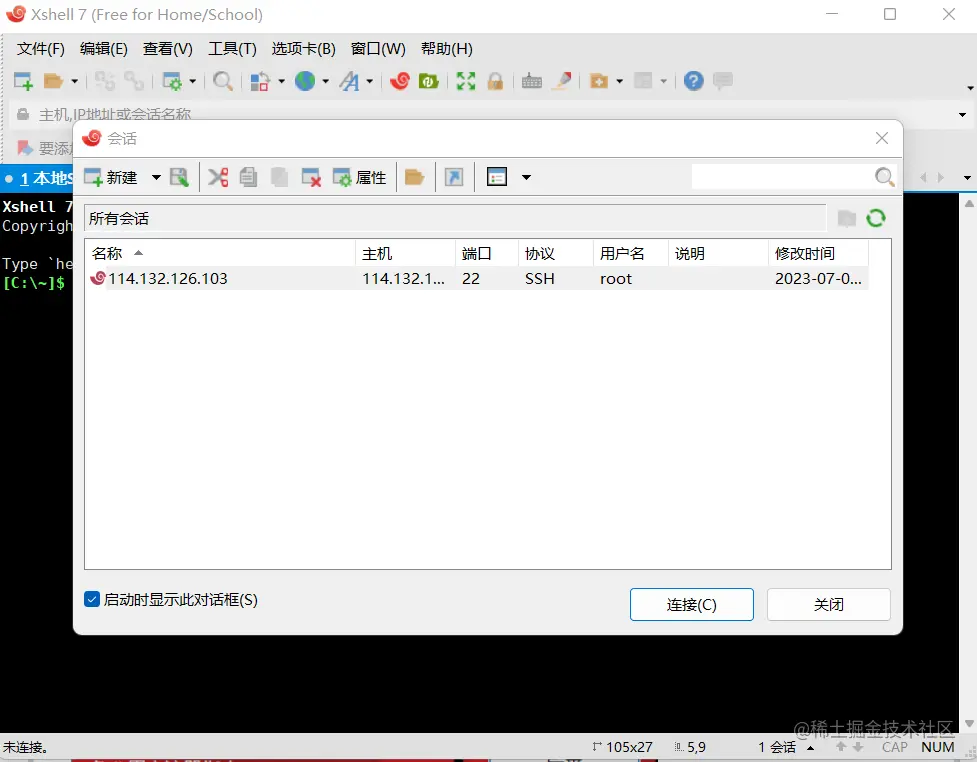Screen dimensions: 977x762
Task: Open the 工具(T) menu
Action: coord(232,49)
